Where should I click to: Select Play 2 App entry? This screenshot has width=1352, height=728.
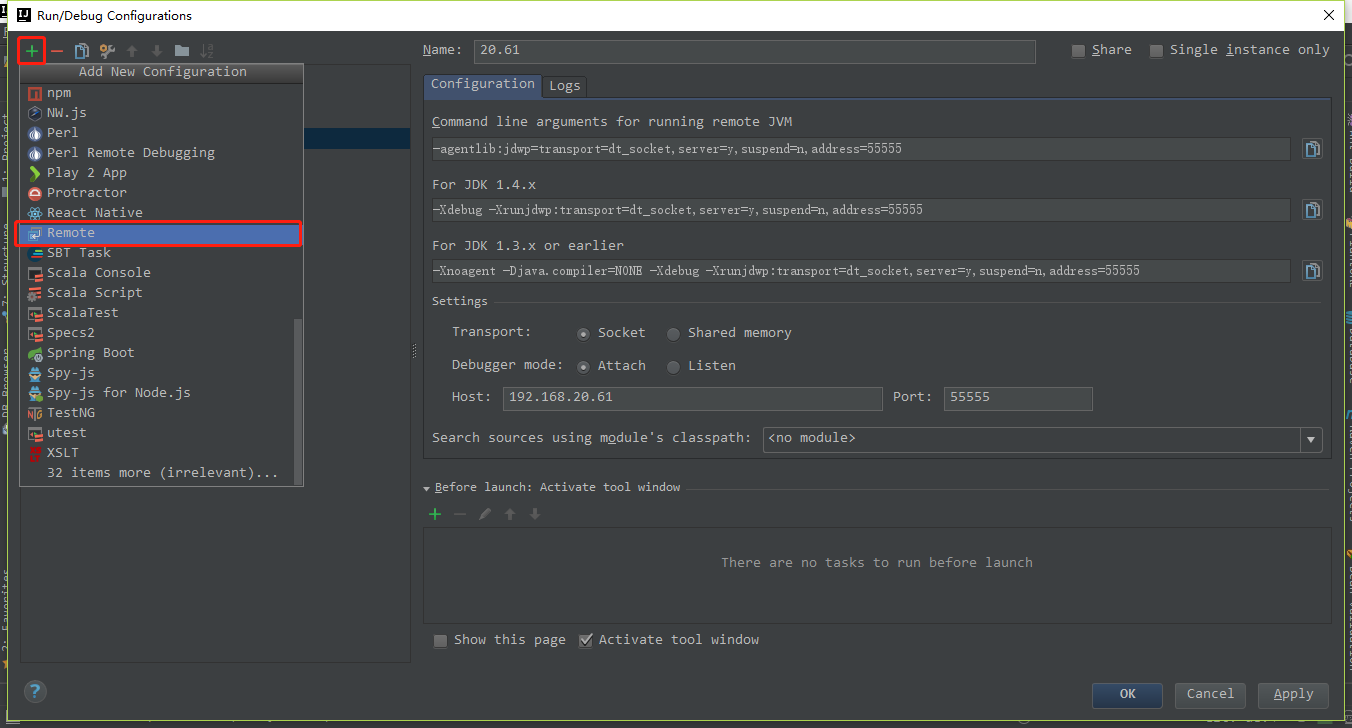pos(161,173)
